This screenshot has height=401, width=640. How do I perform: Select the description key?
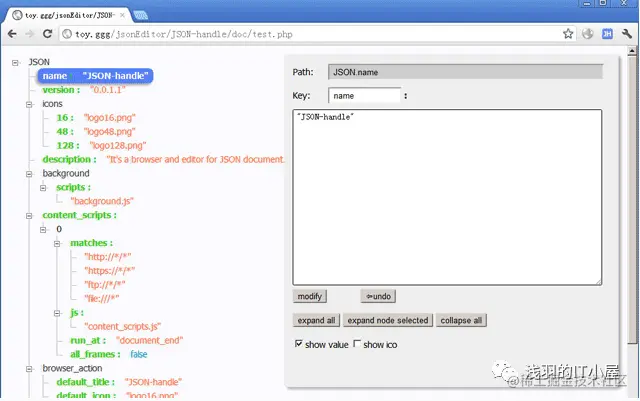[69, 159]
